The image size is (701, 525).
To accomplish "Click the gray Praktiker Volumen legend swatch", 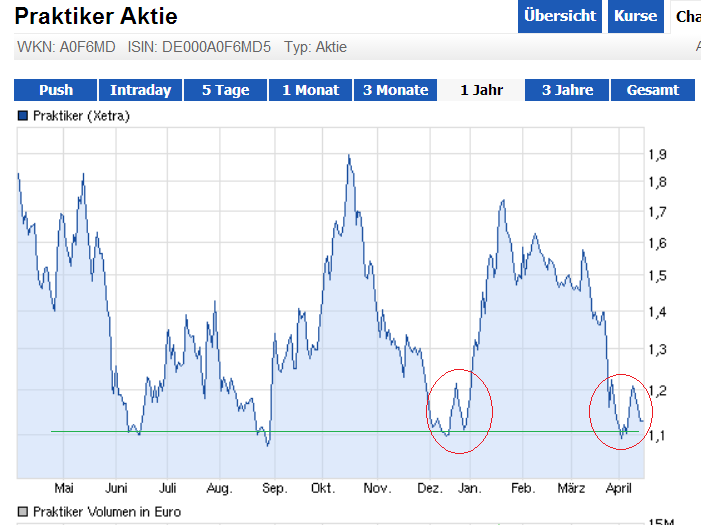I will (x=22, y=512).
